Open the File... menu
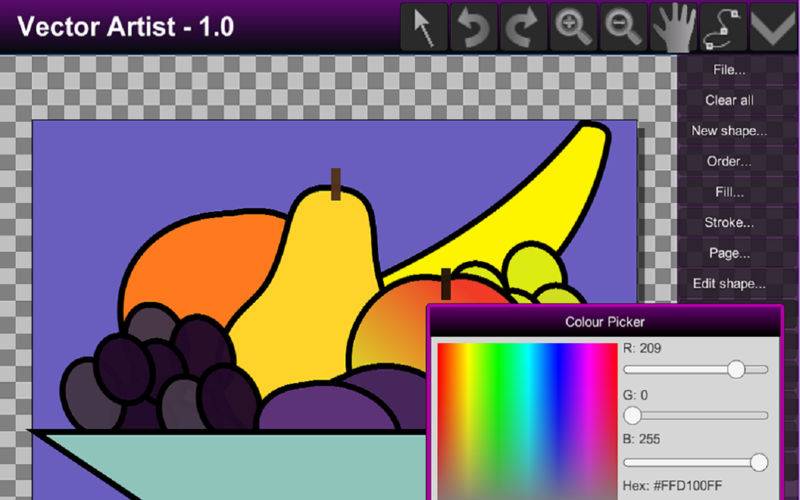 point(730,70)
